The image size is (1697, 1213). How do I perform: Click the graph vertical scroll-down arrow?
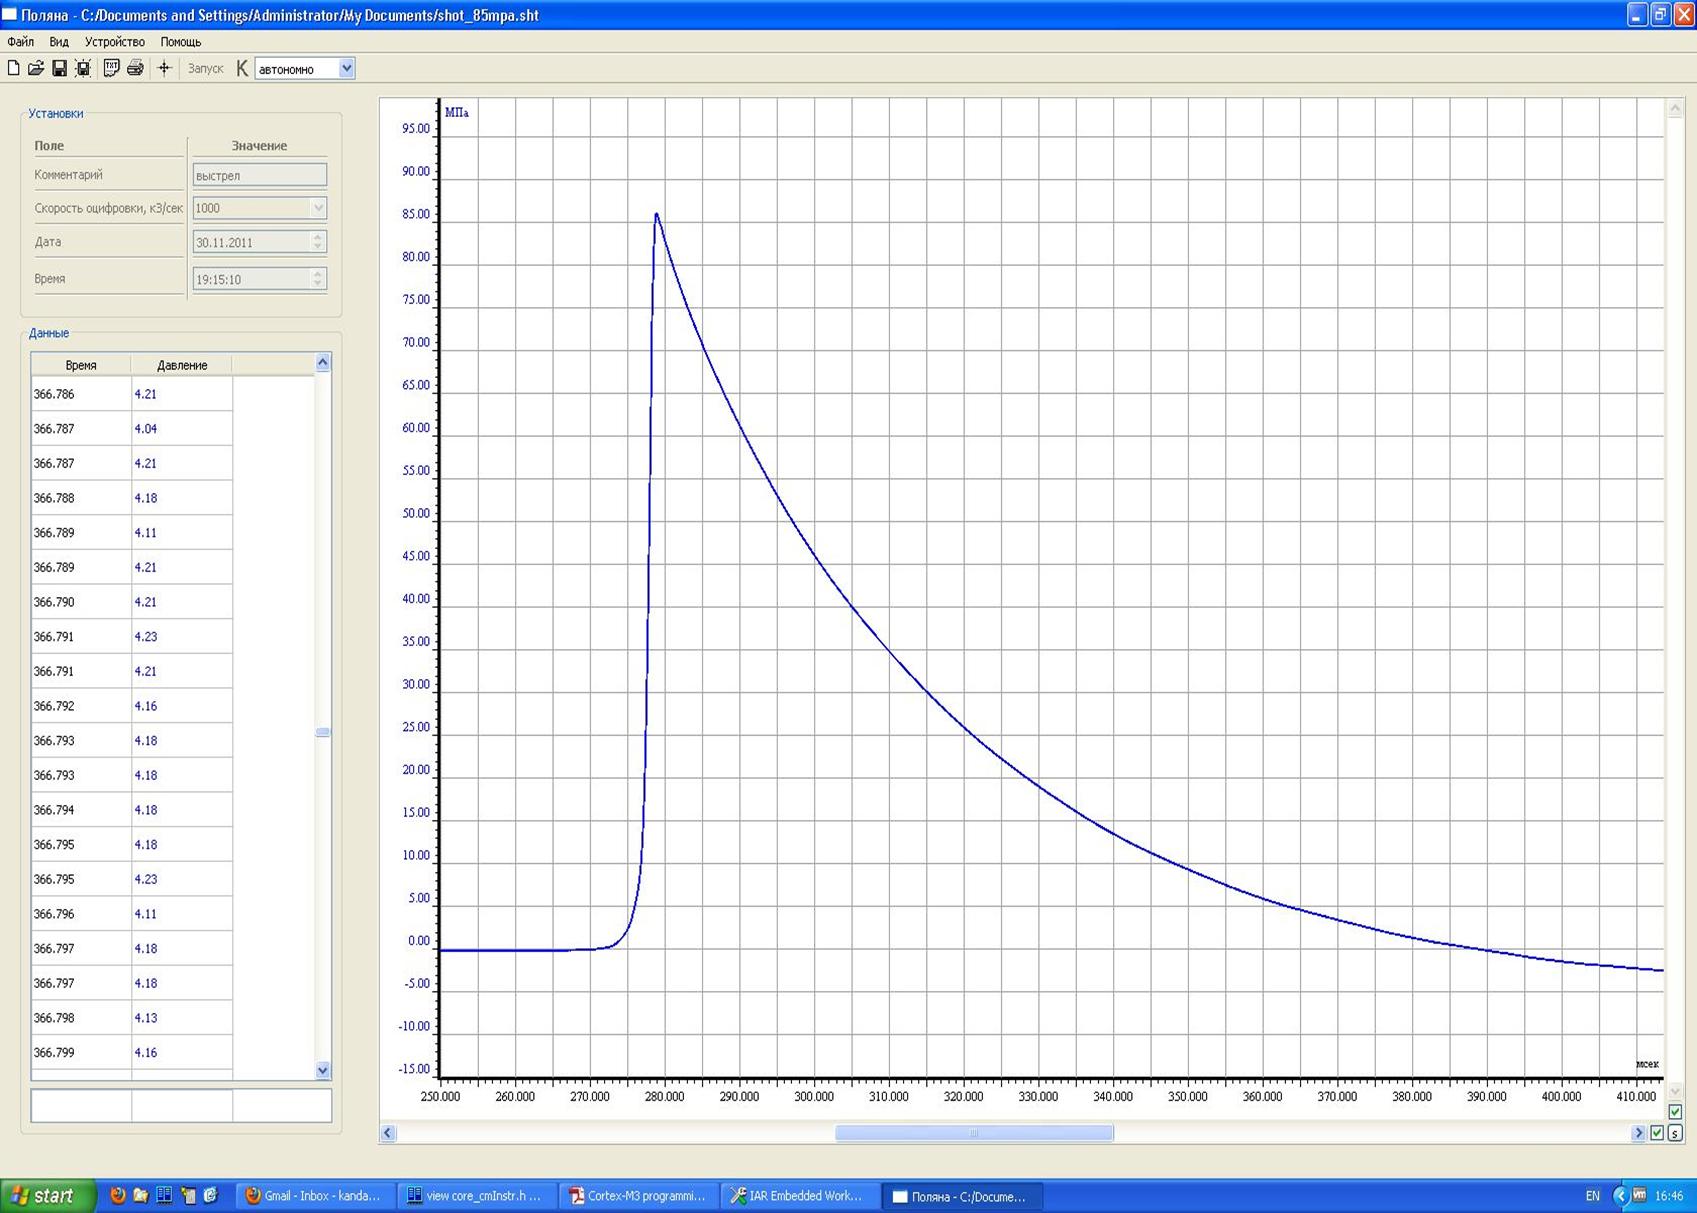1675,1091
